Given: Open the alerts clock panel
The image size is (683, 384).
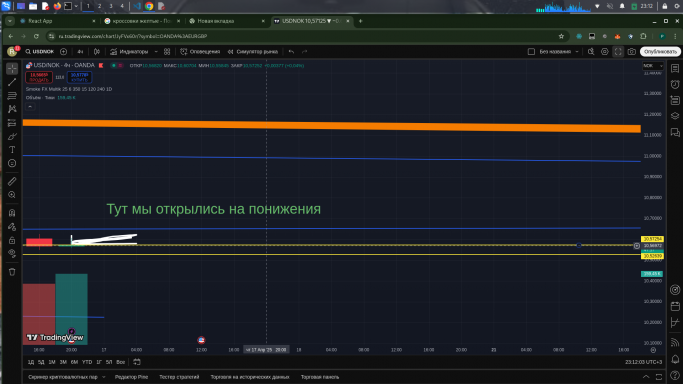Looking at the screenshot, I should pyautogui.click(x=675, y=84).
